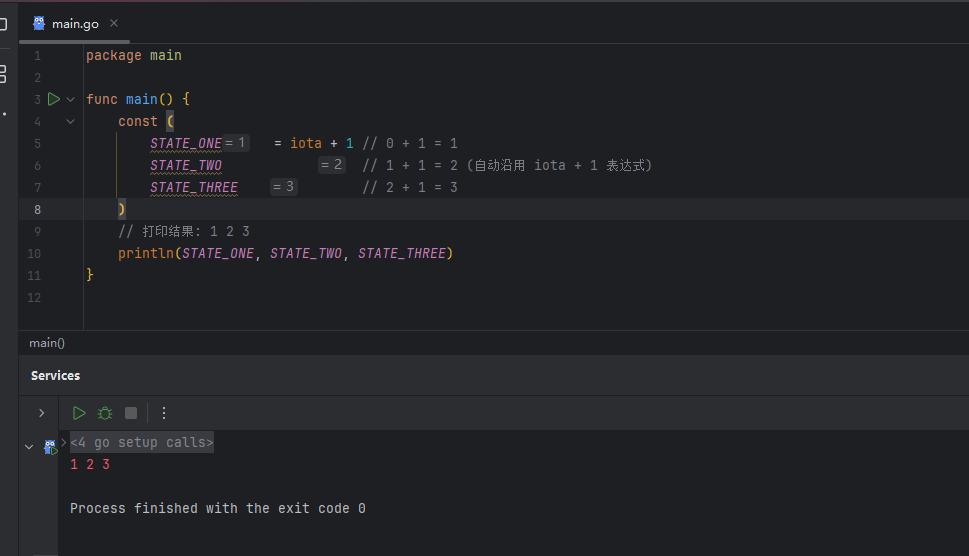Image resolution: width=969 pixels, height=556 pixels.
Task: Click the Go gopher icon on main.go tab
Action: tap(39, 23)
